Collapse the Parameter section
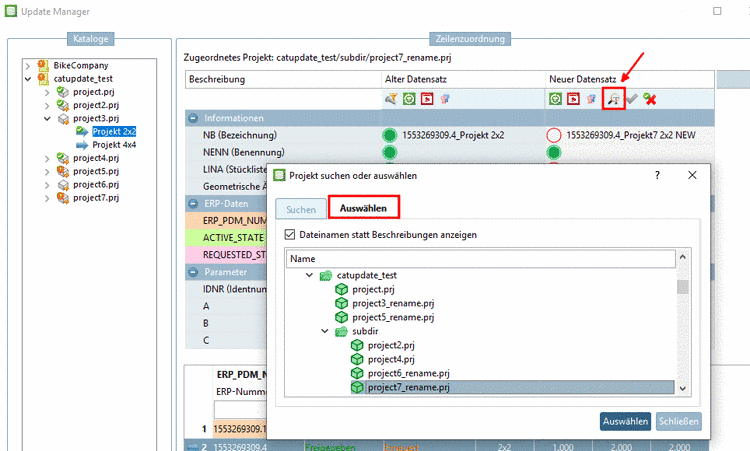The image size is (750, 451). (193, 272)
